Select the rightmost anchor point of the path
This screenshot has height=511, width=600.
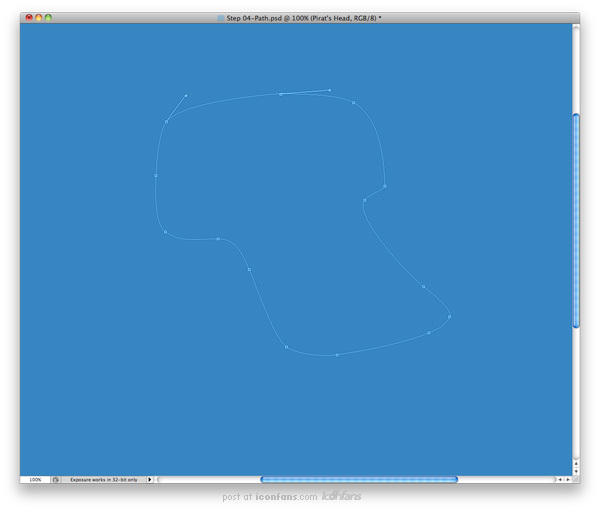tap(449, 317)
